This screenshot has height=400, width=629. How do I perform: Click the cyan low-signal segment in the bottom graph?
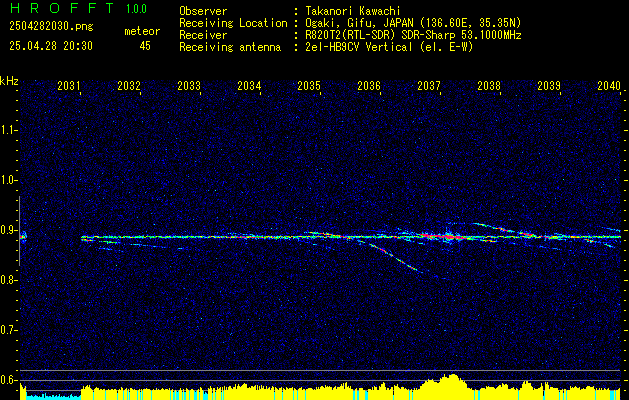coord(53,396)
